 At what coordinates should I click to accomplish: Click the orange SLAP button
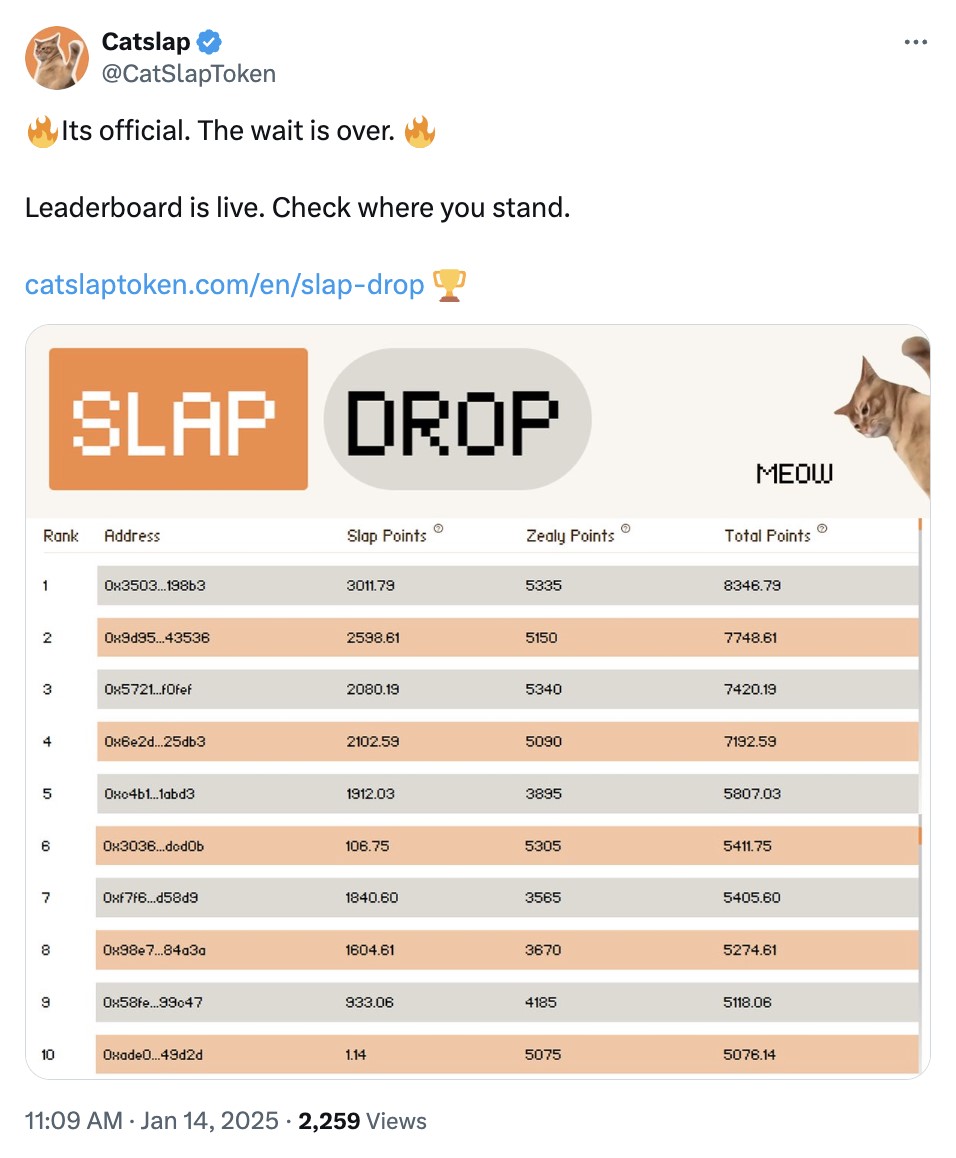(x=178, y=419)
